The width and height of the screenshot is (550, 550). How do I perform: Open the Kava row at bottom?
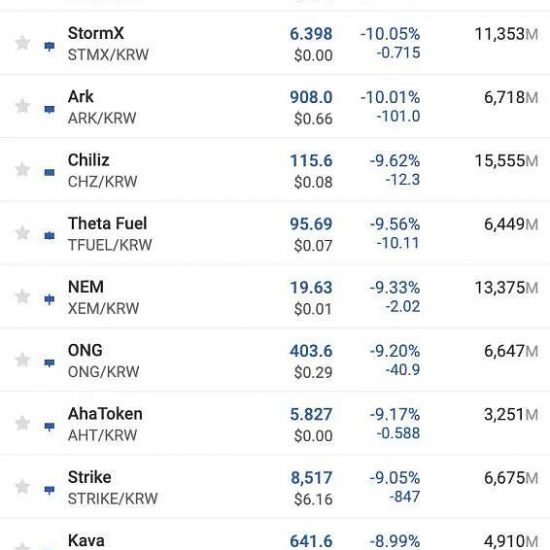[275, 535]
